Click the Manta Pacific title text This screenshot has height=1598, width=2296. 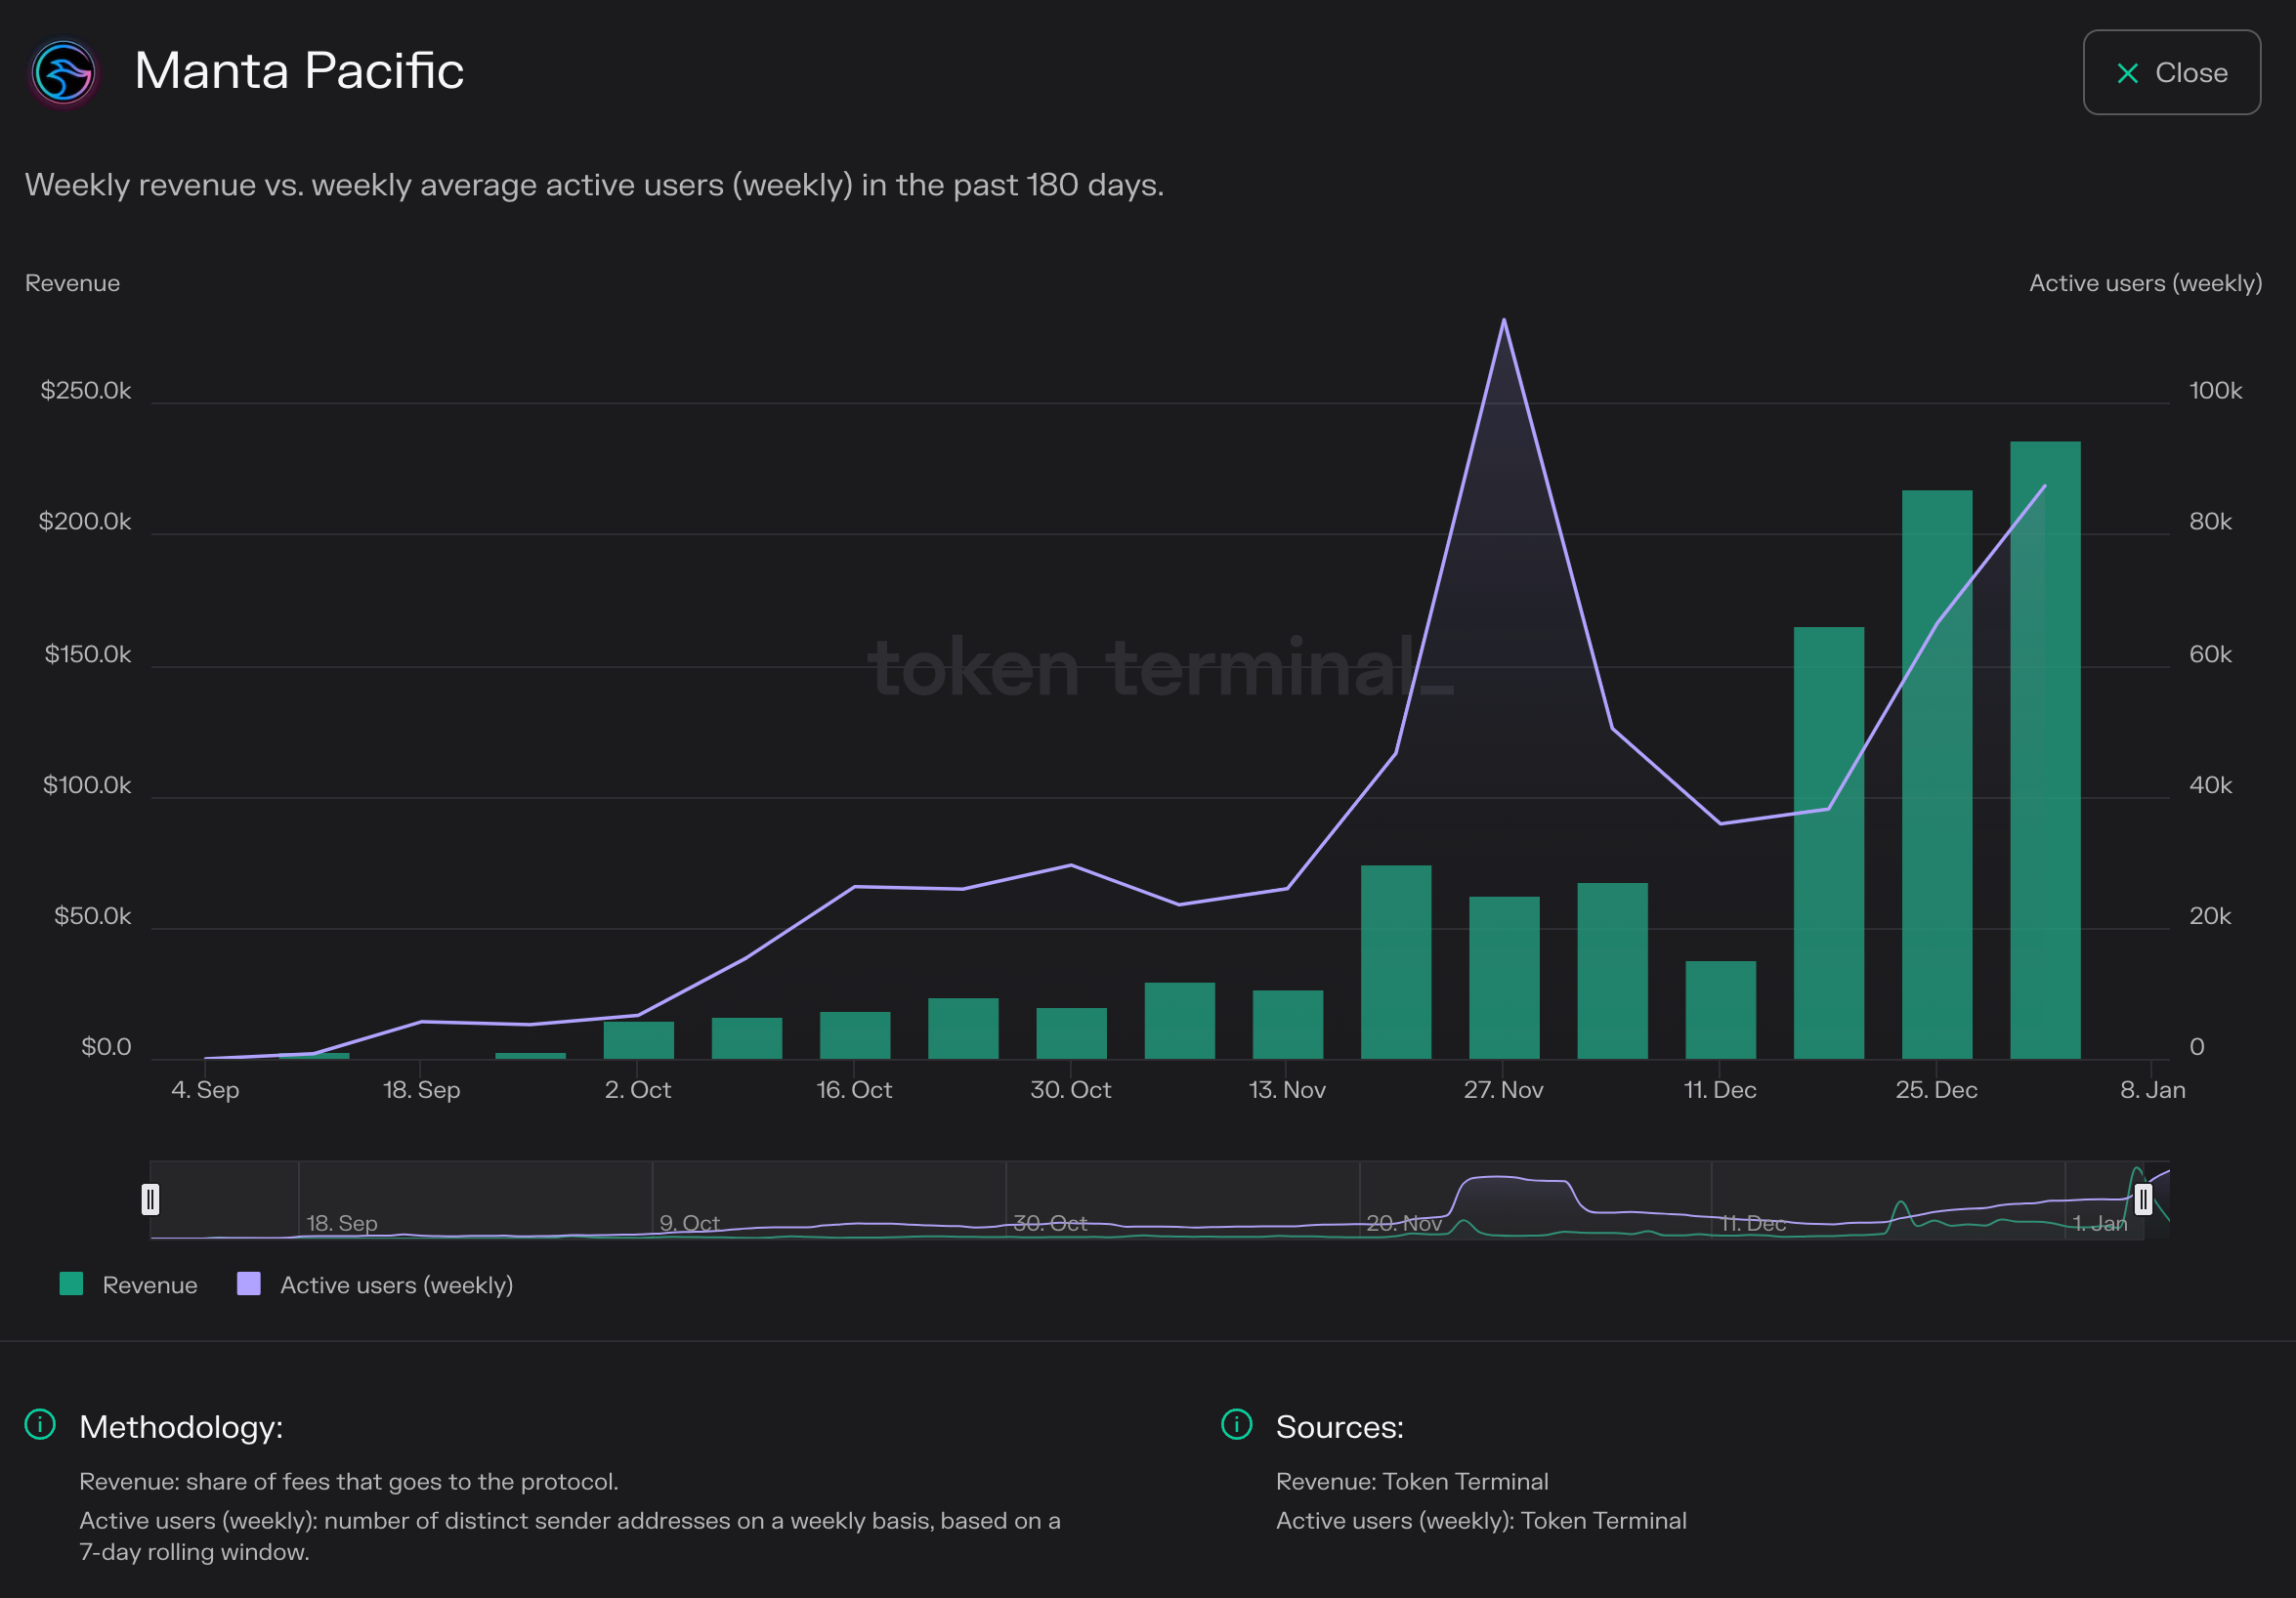pos(299,71)
